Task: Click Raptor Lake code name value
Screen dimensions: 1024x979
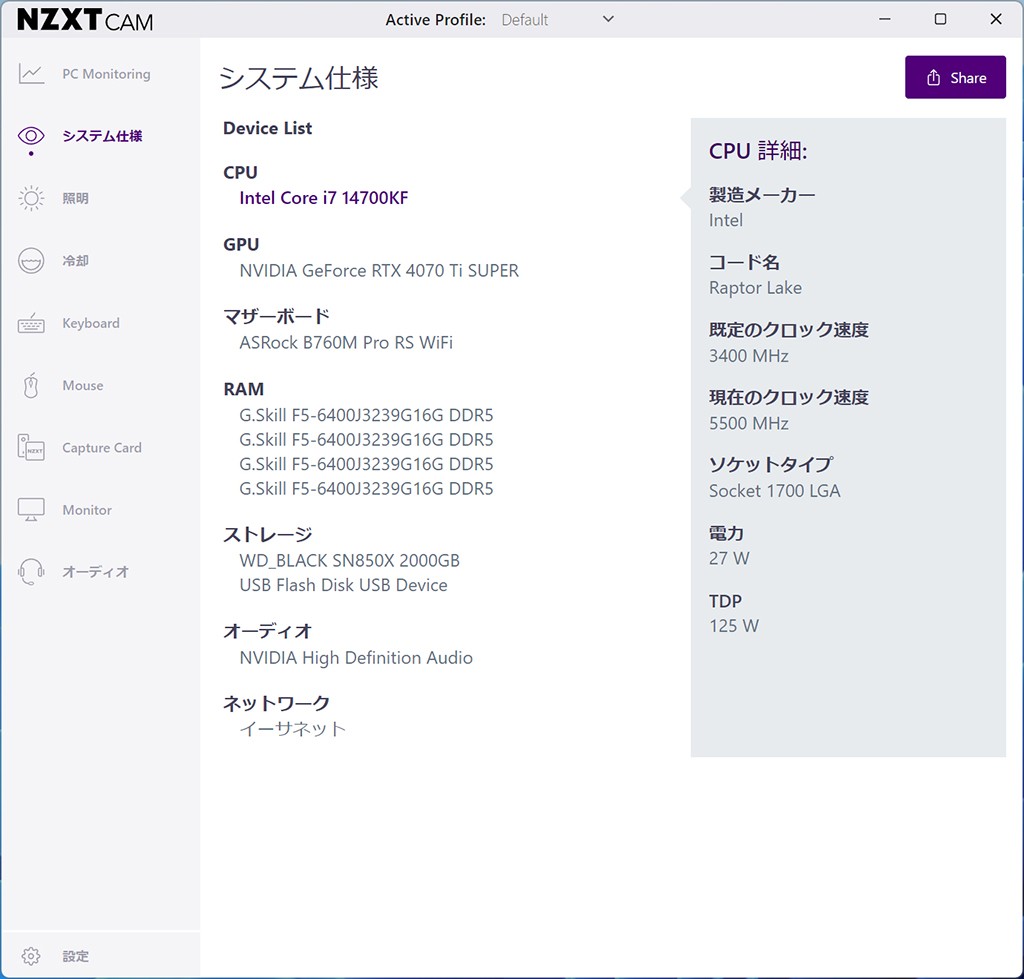Action: [x=756, y=288]
